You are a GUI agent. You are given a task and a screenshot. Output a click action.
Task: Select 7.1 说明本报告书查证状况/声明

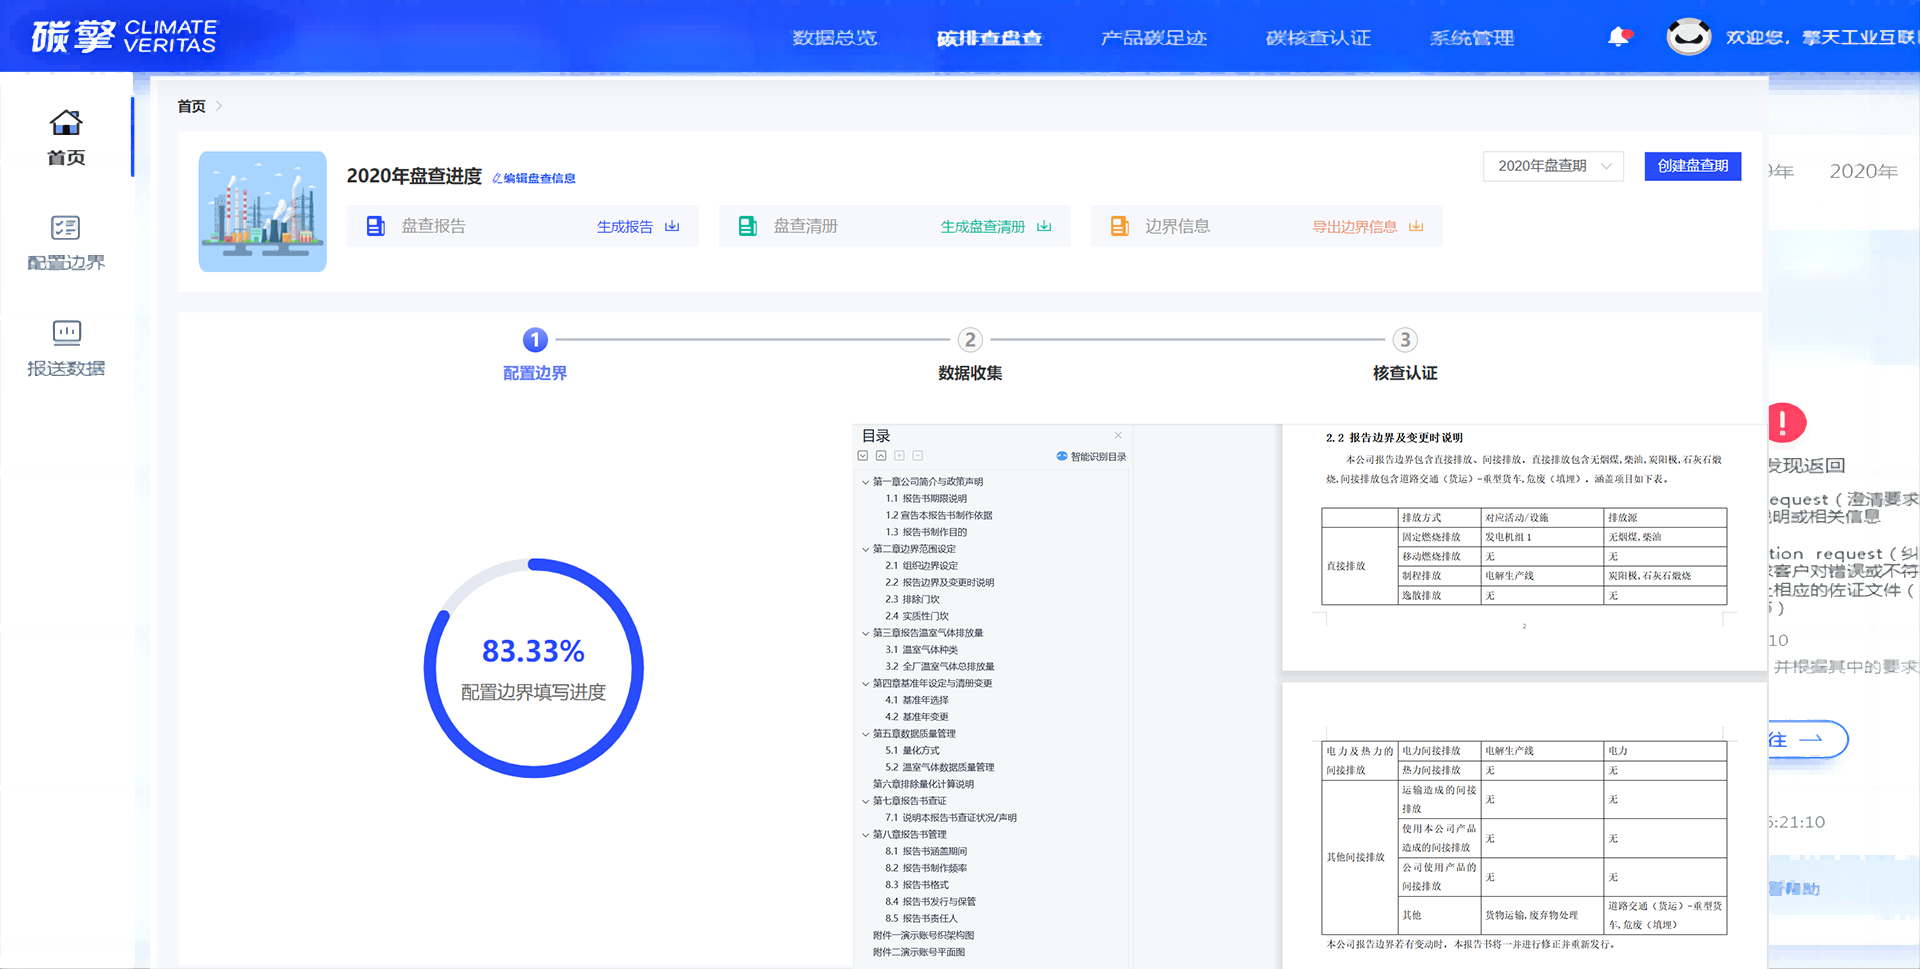click(951, 818)
